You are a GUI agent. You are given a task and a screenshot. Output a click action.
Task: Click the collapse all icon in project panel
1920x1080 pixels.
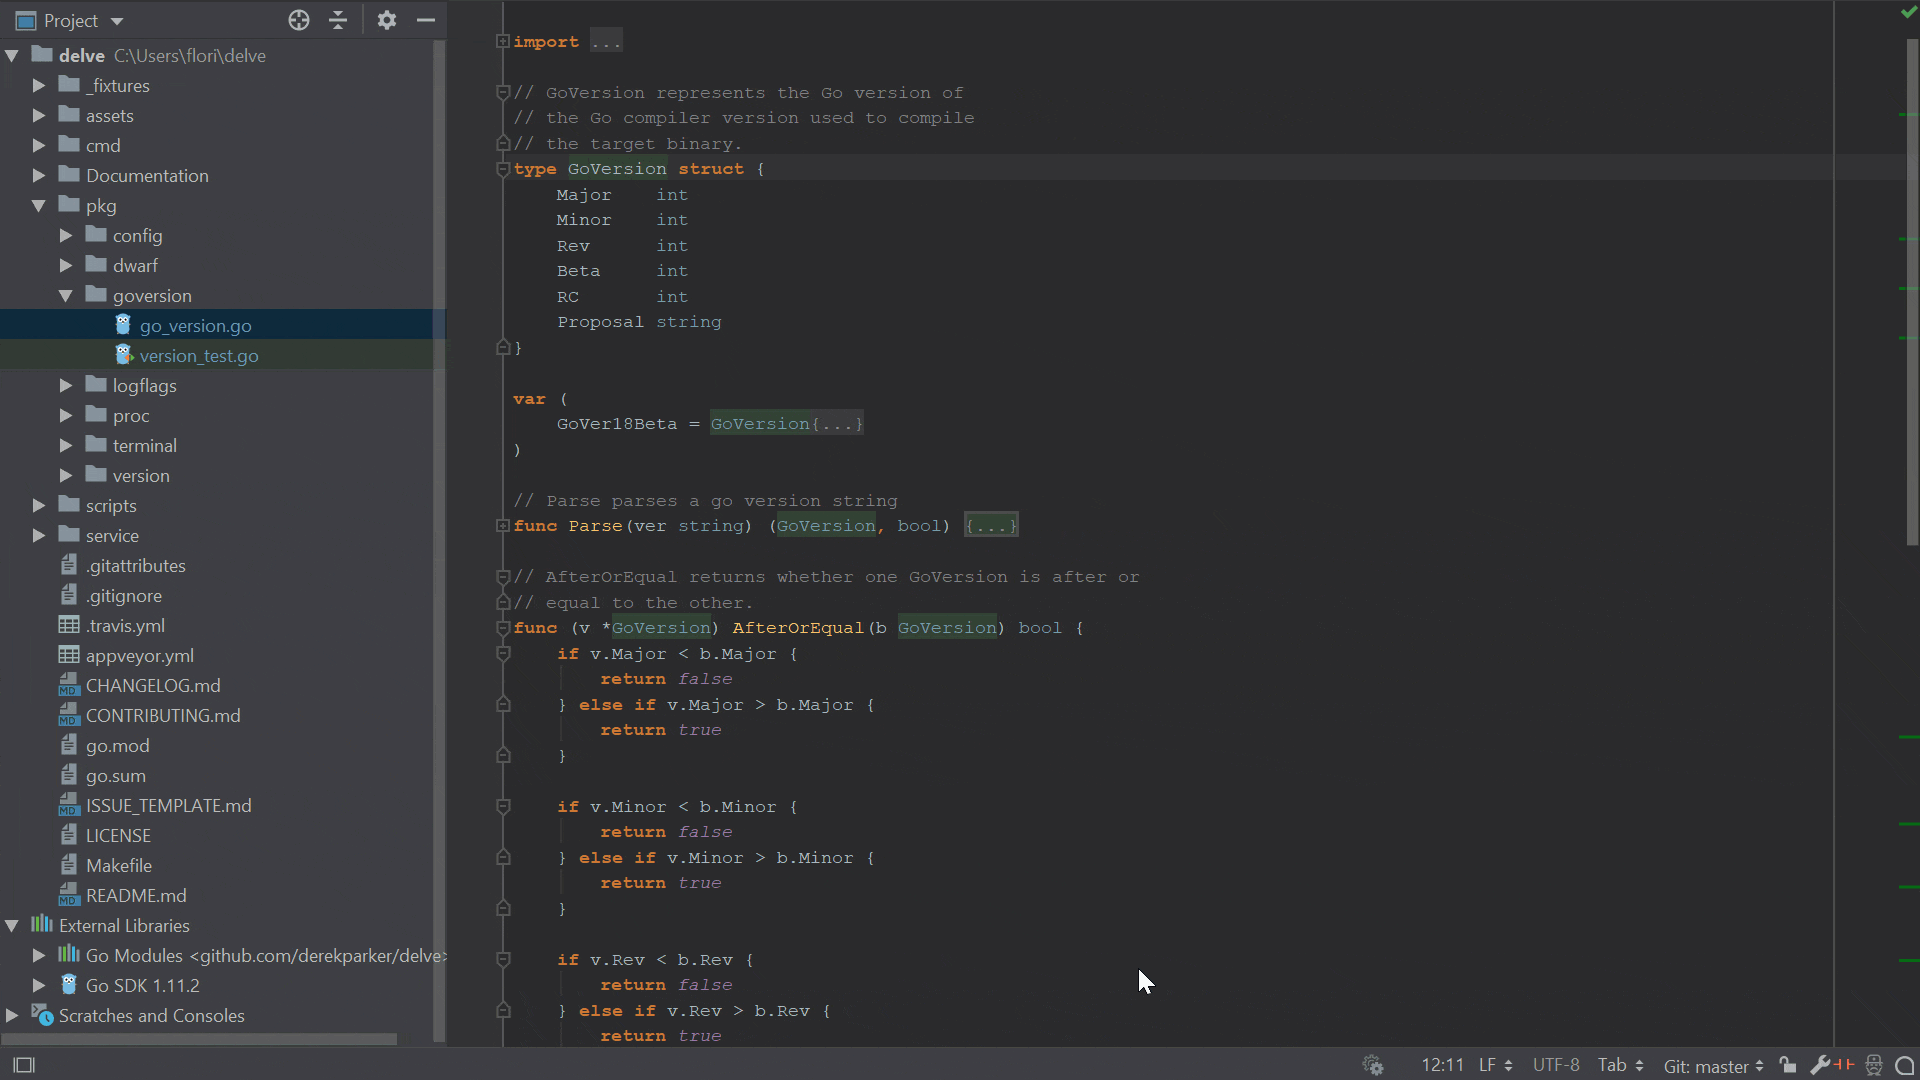tap(339, 20)
